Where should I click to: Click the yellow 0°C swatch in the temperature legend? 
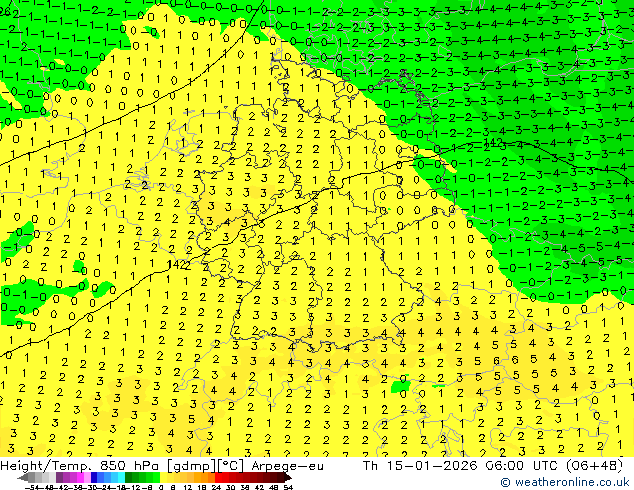click(x=164, y=478)
